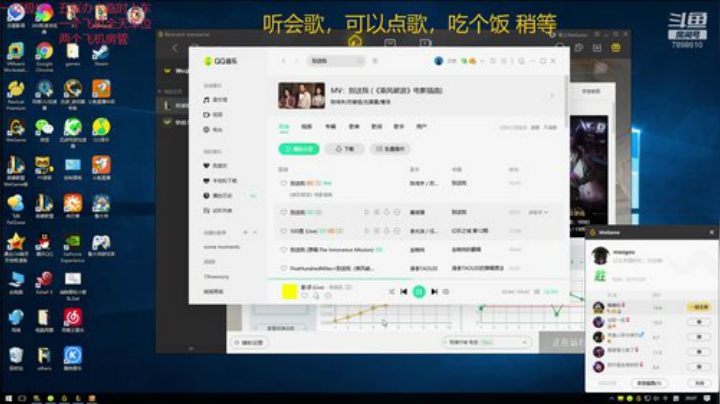Open more options for the second song row

click(x=397, y=212)
